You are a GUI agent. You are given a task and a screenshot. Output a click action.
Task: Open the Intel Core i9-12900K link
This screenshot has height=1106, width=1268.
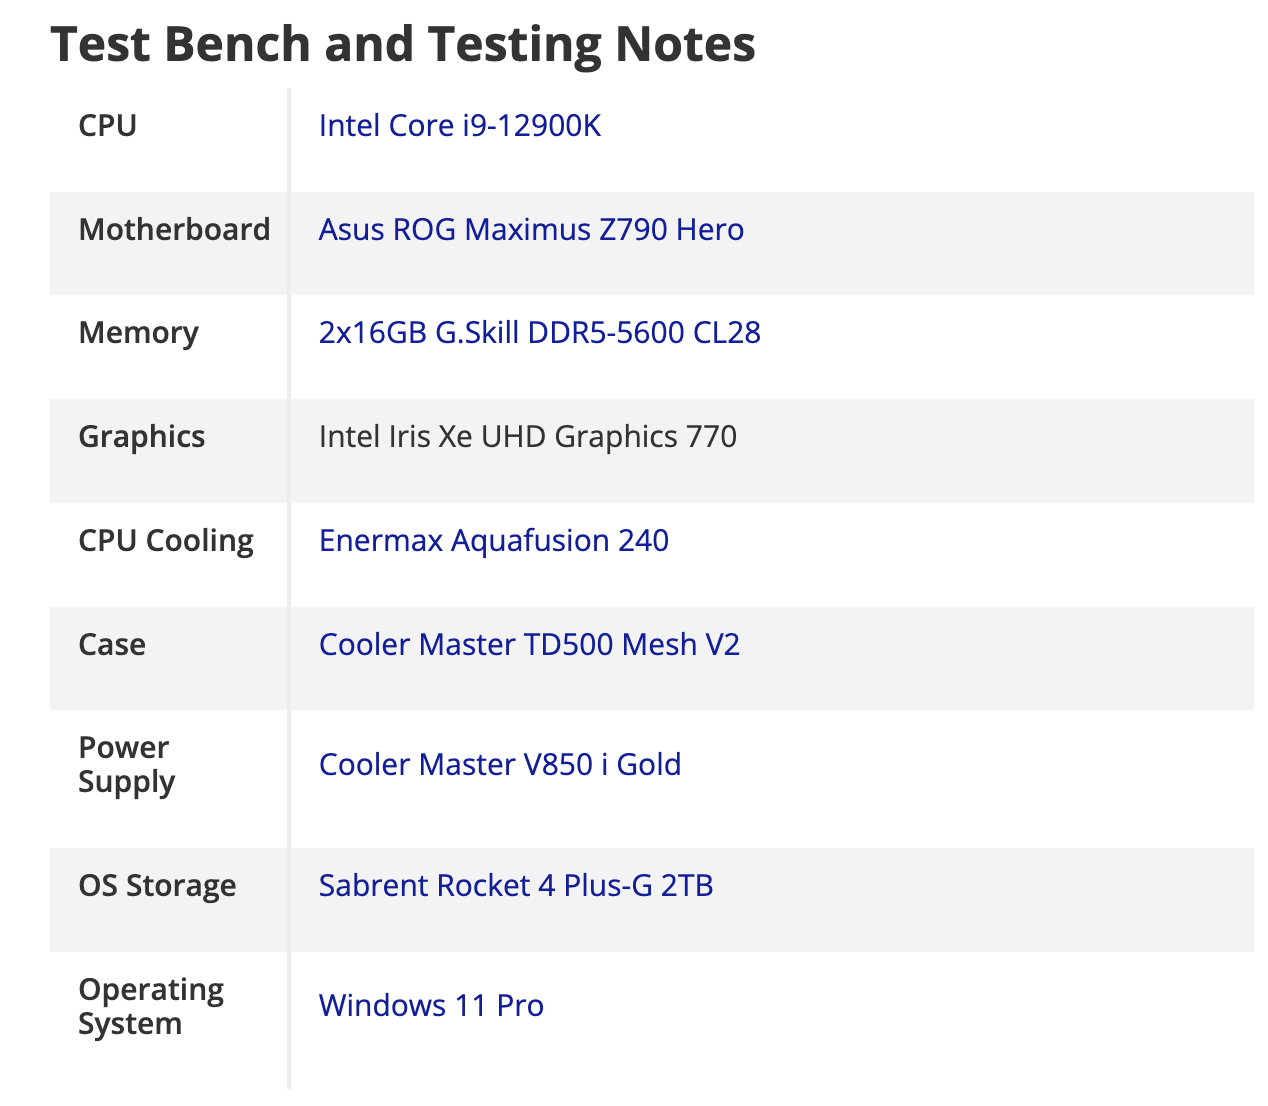[459, 126]
